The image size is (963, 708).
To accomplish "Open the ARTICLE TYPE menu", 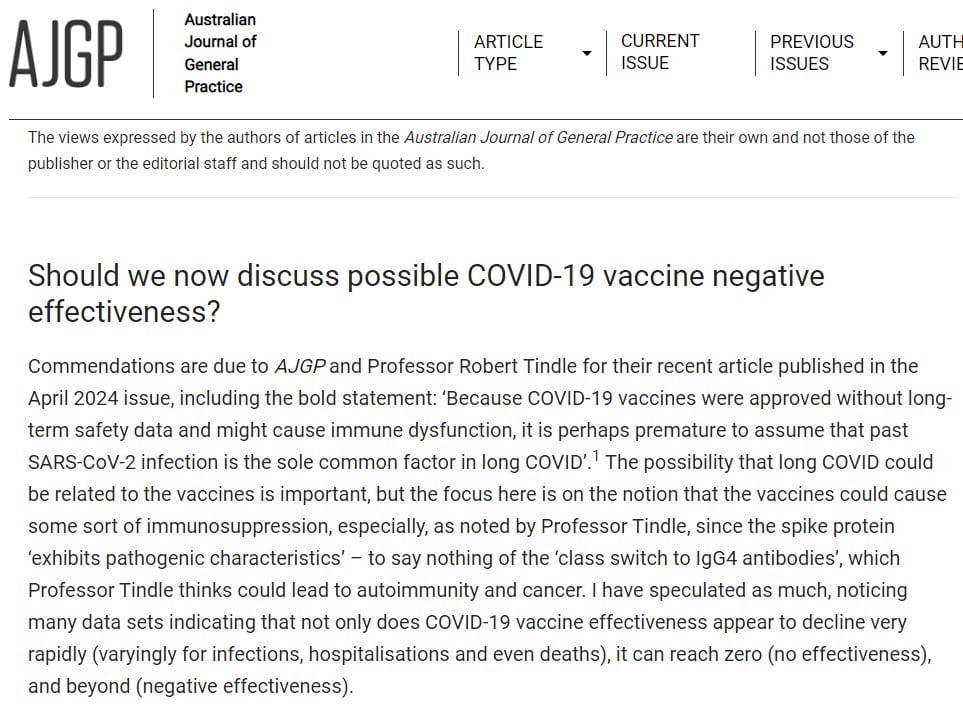I will [x=509, y=53].
